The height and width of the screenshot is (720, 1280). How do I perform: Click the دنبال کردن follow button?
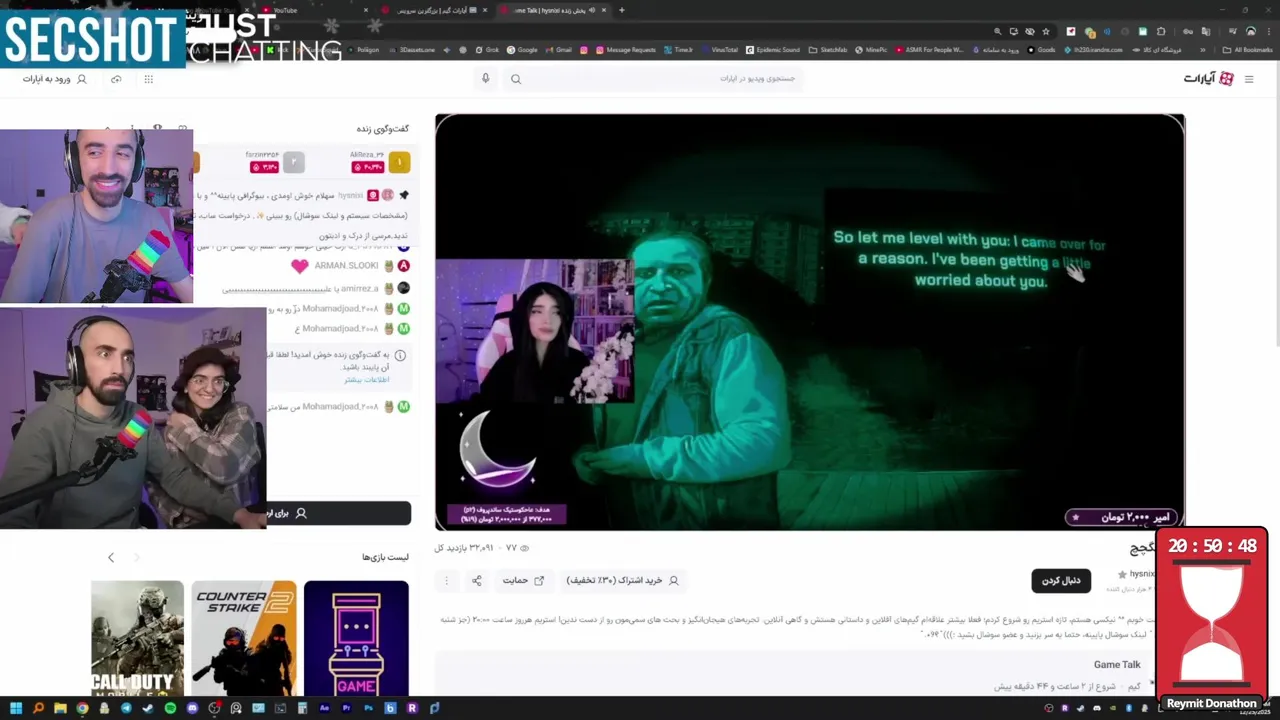(x=1061, y=580)
